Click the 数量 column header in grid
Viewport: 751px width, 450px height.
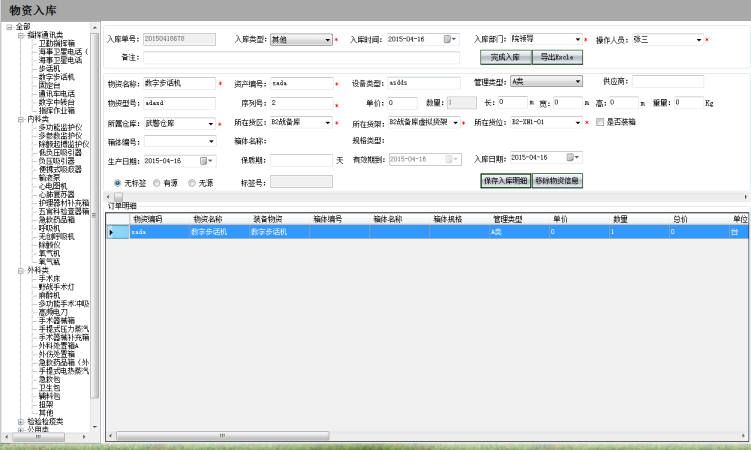click(639, 219)
